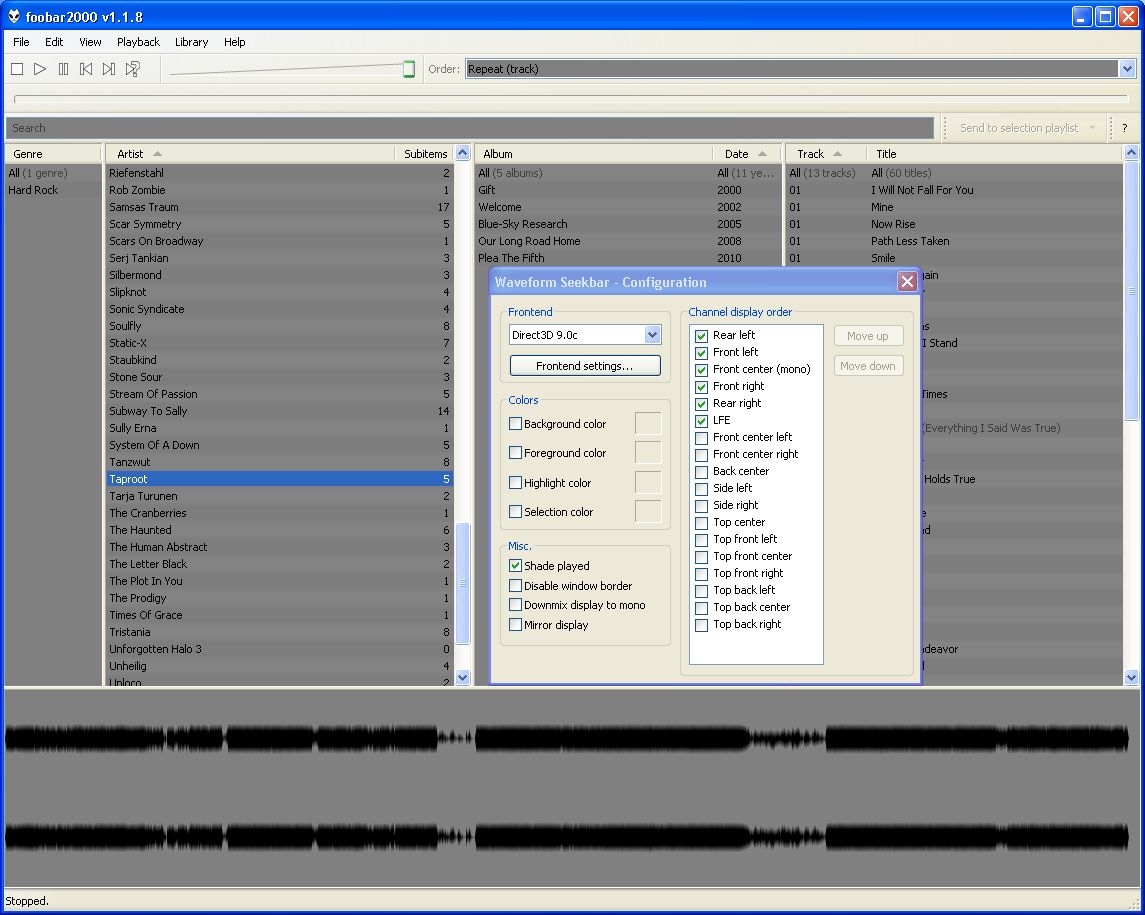Click the Move down button
Image resolution: width=1145 pixels, height=915 pixels.
coord(868,366)
